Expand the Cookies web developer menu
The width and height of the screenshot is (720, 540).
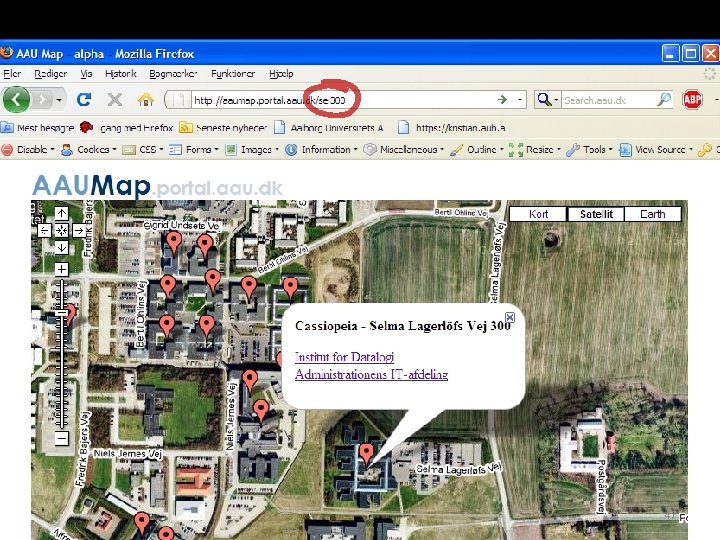89,150
